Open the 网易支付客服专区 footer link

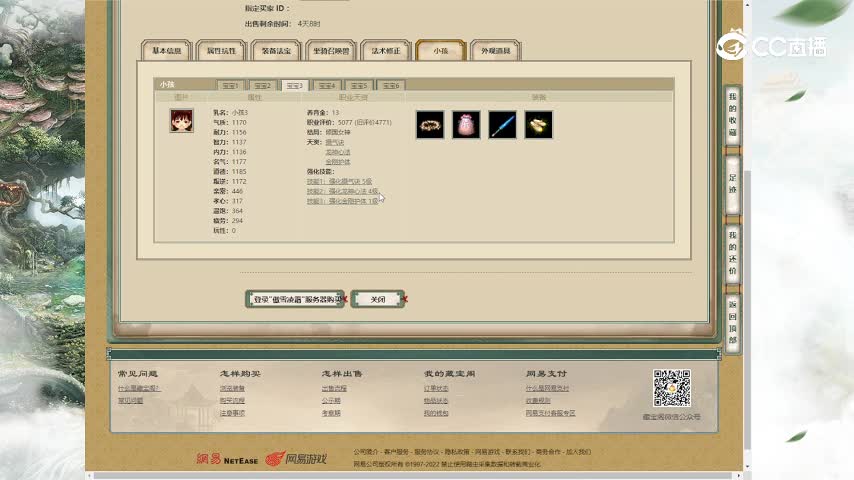pyautogui.click(x=551, y=413)
